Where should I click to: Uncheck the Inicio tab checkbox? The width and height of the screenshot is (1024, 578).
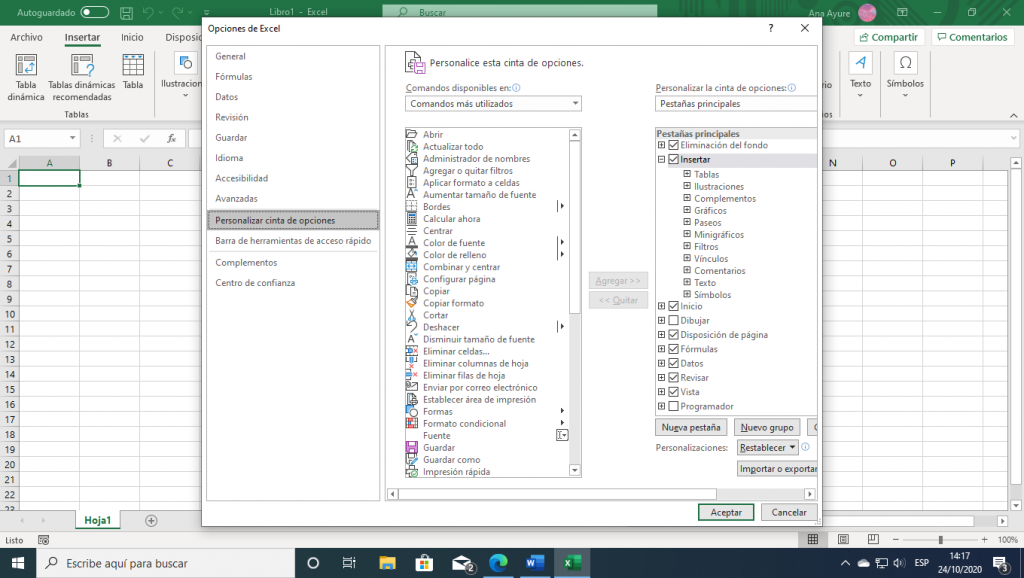(x=673, y=306)
